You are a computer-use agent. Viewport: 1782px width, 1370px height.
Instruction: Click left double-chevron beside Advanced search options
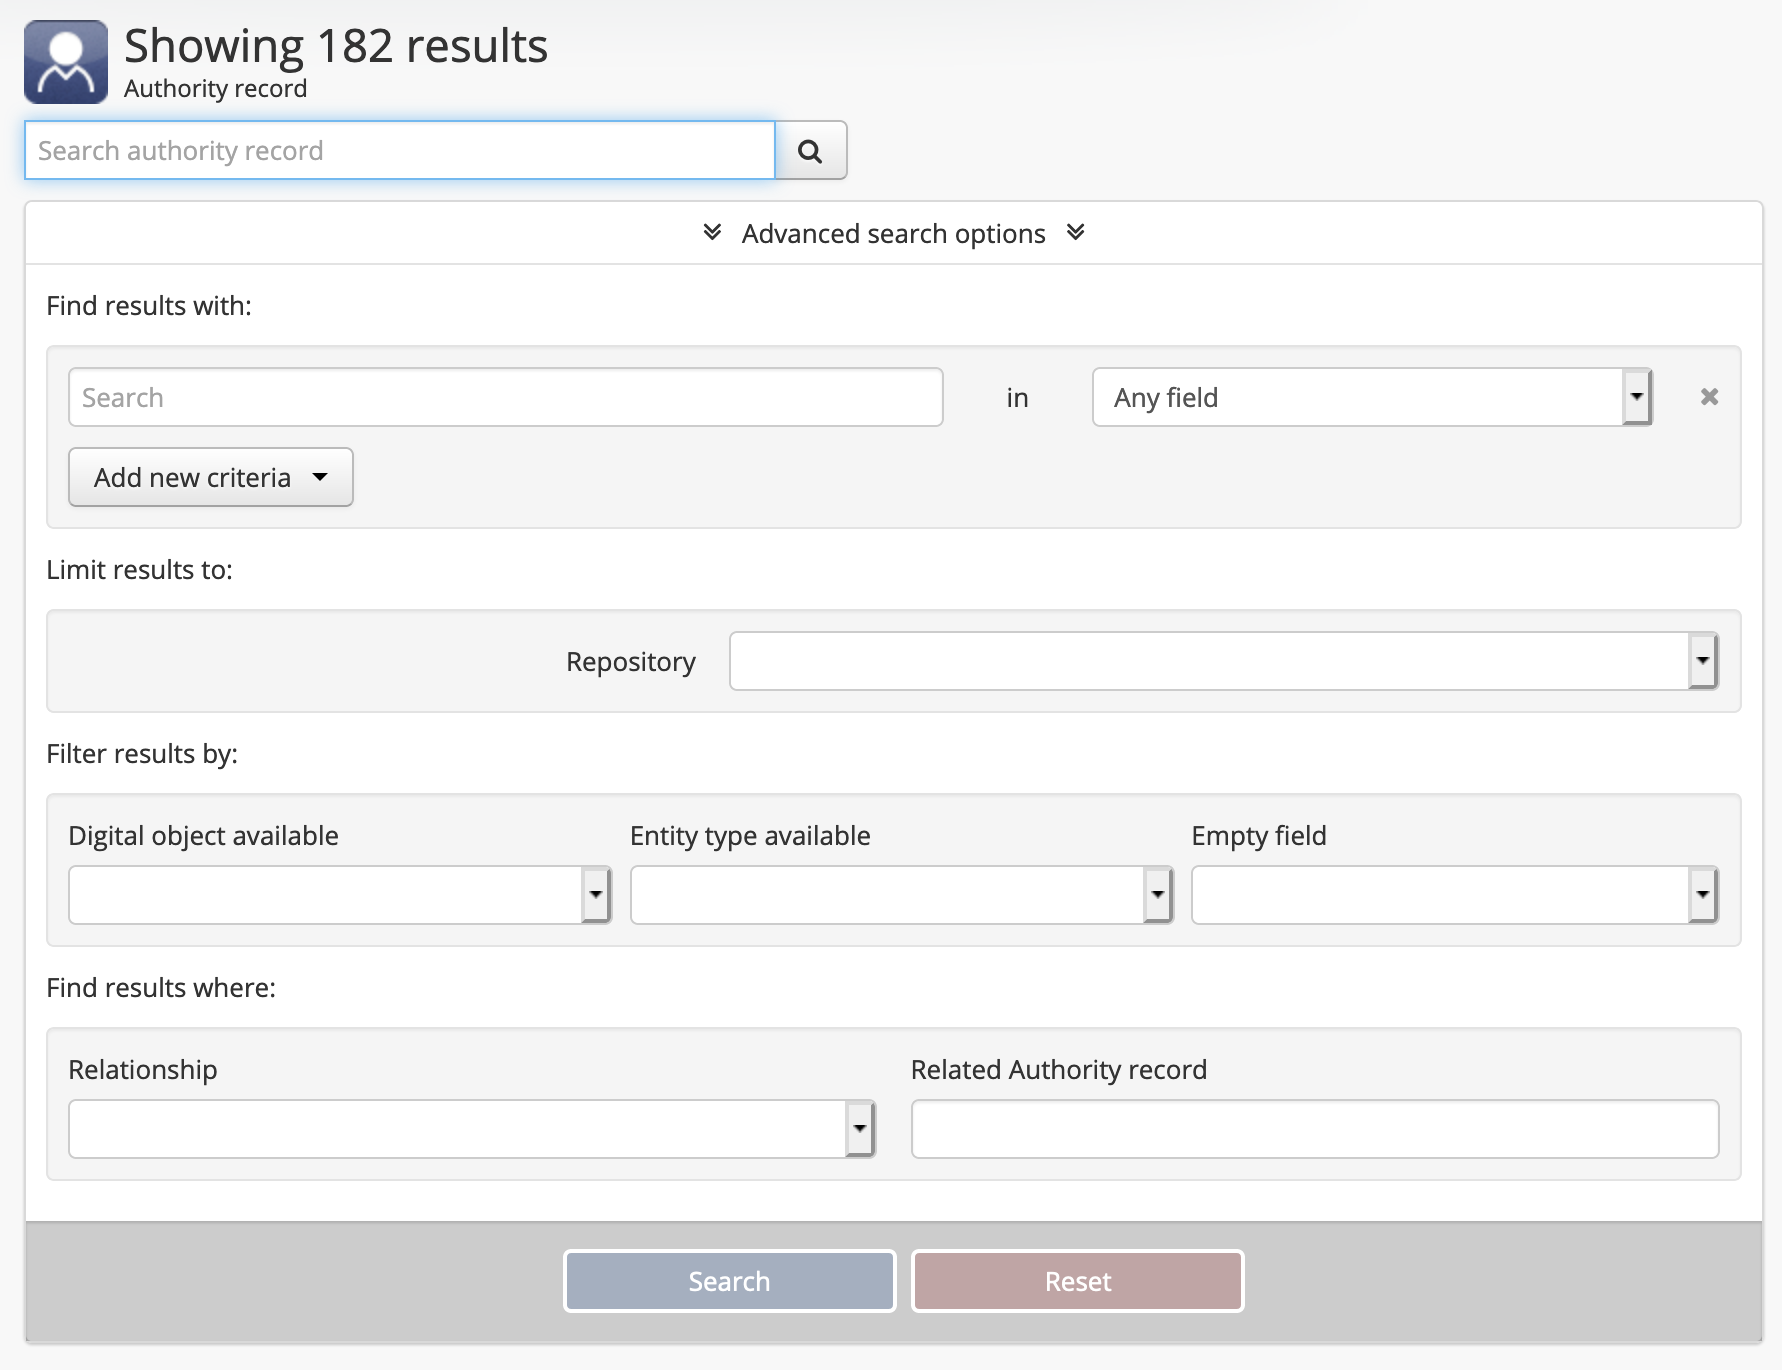(712, 233)
